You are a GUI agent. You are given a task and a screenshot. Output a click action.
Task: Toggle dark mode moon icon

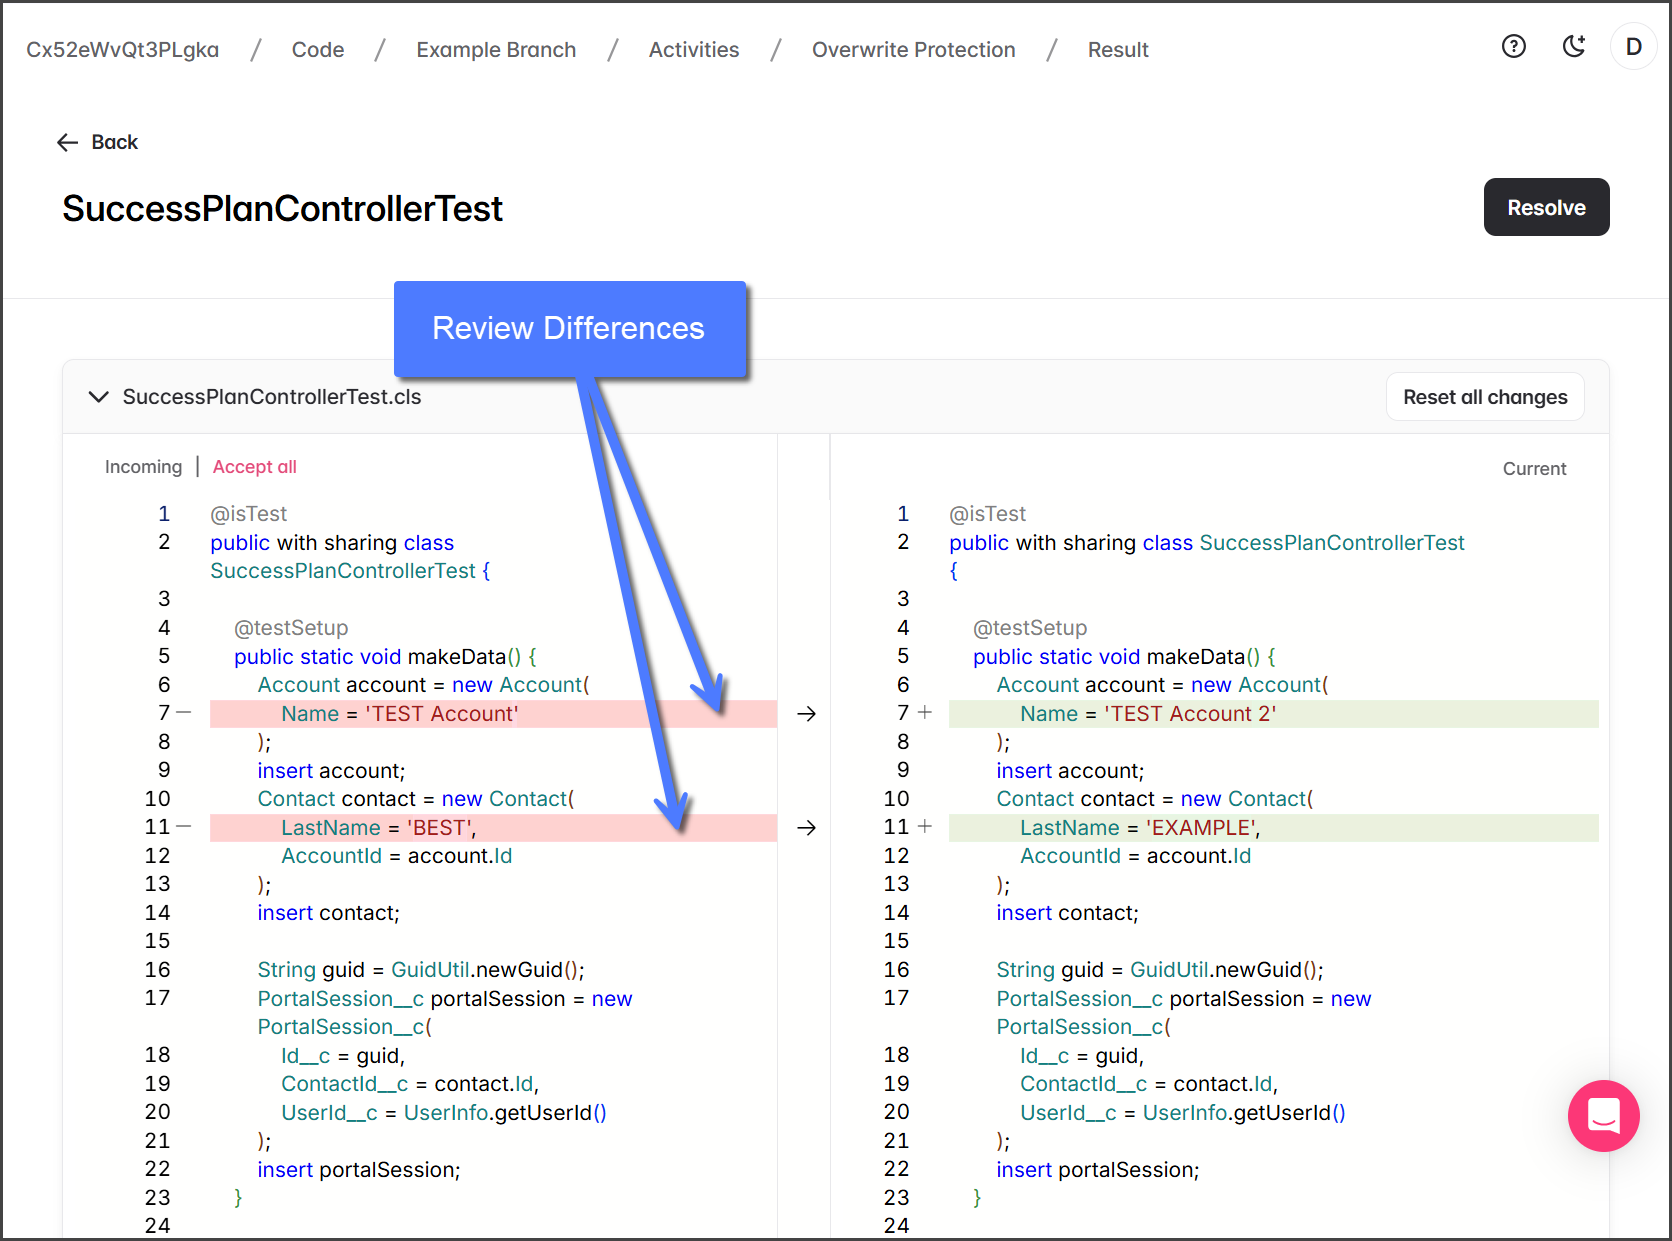tap(1574, 46)
